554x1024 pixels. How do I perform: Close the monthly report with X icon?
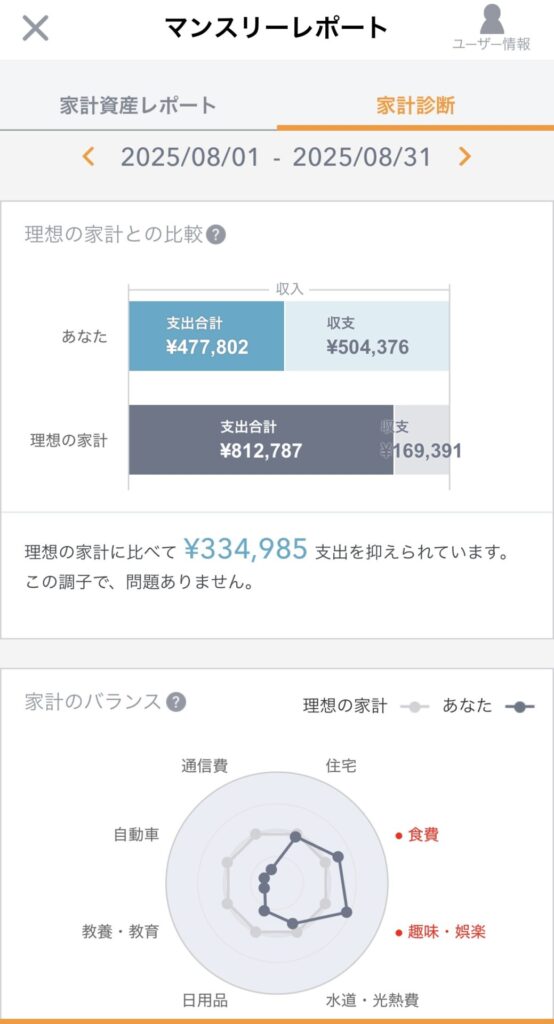[35, 28]
